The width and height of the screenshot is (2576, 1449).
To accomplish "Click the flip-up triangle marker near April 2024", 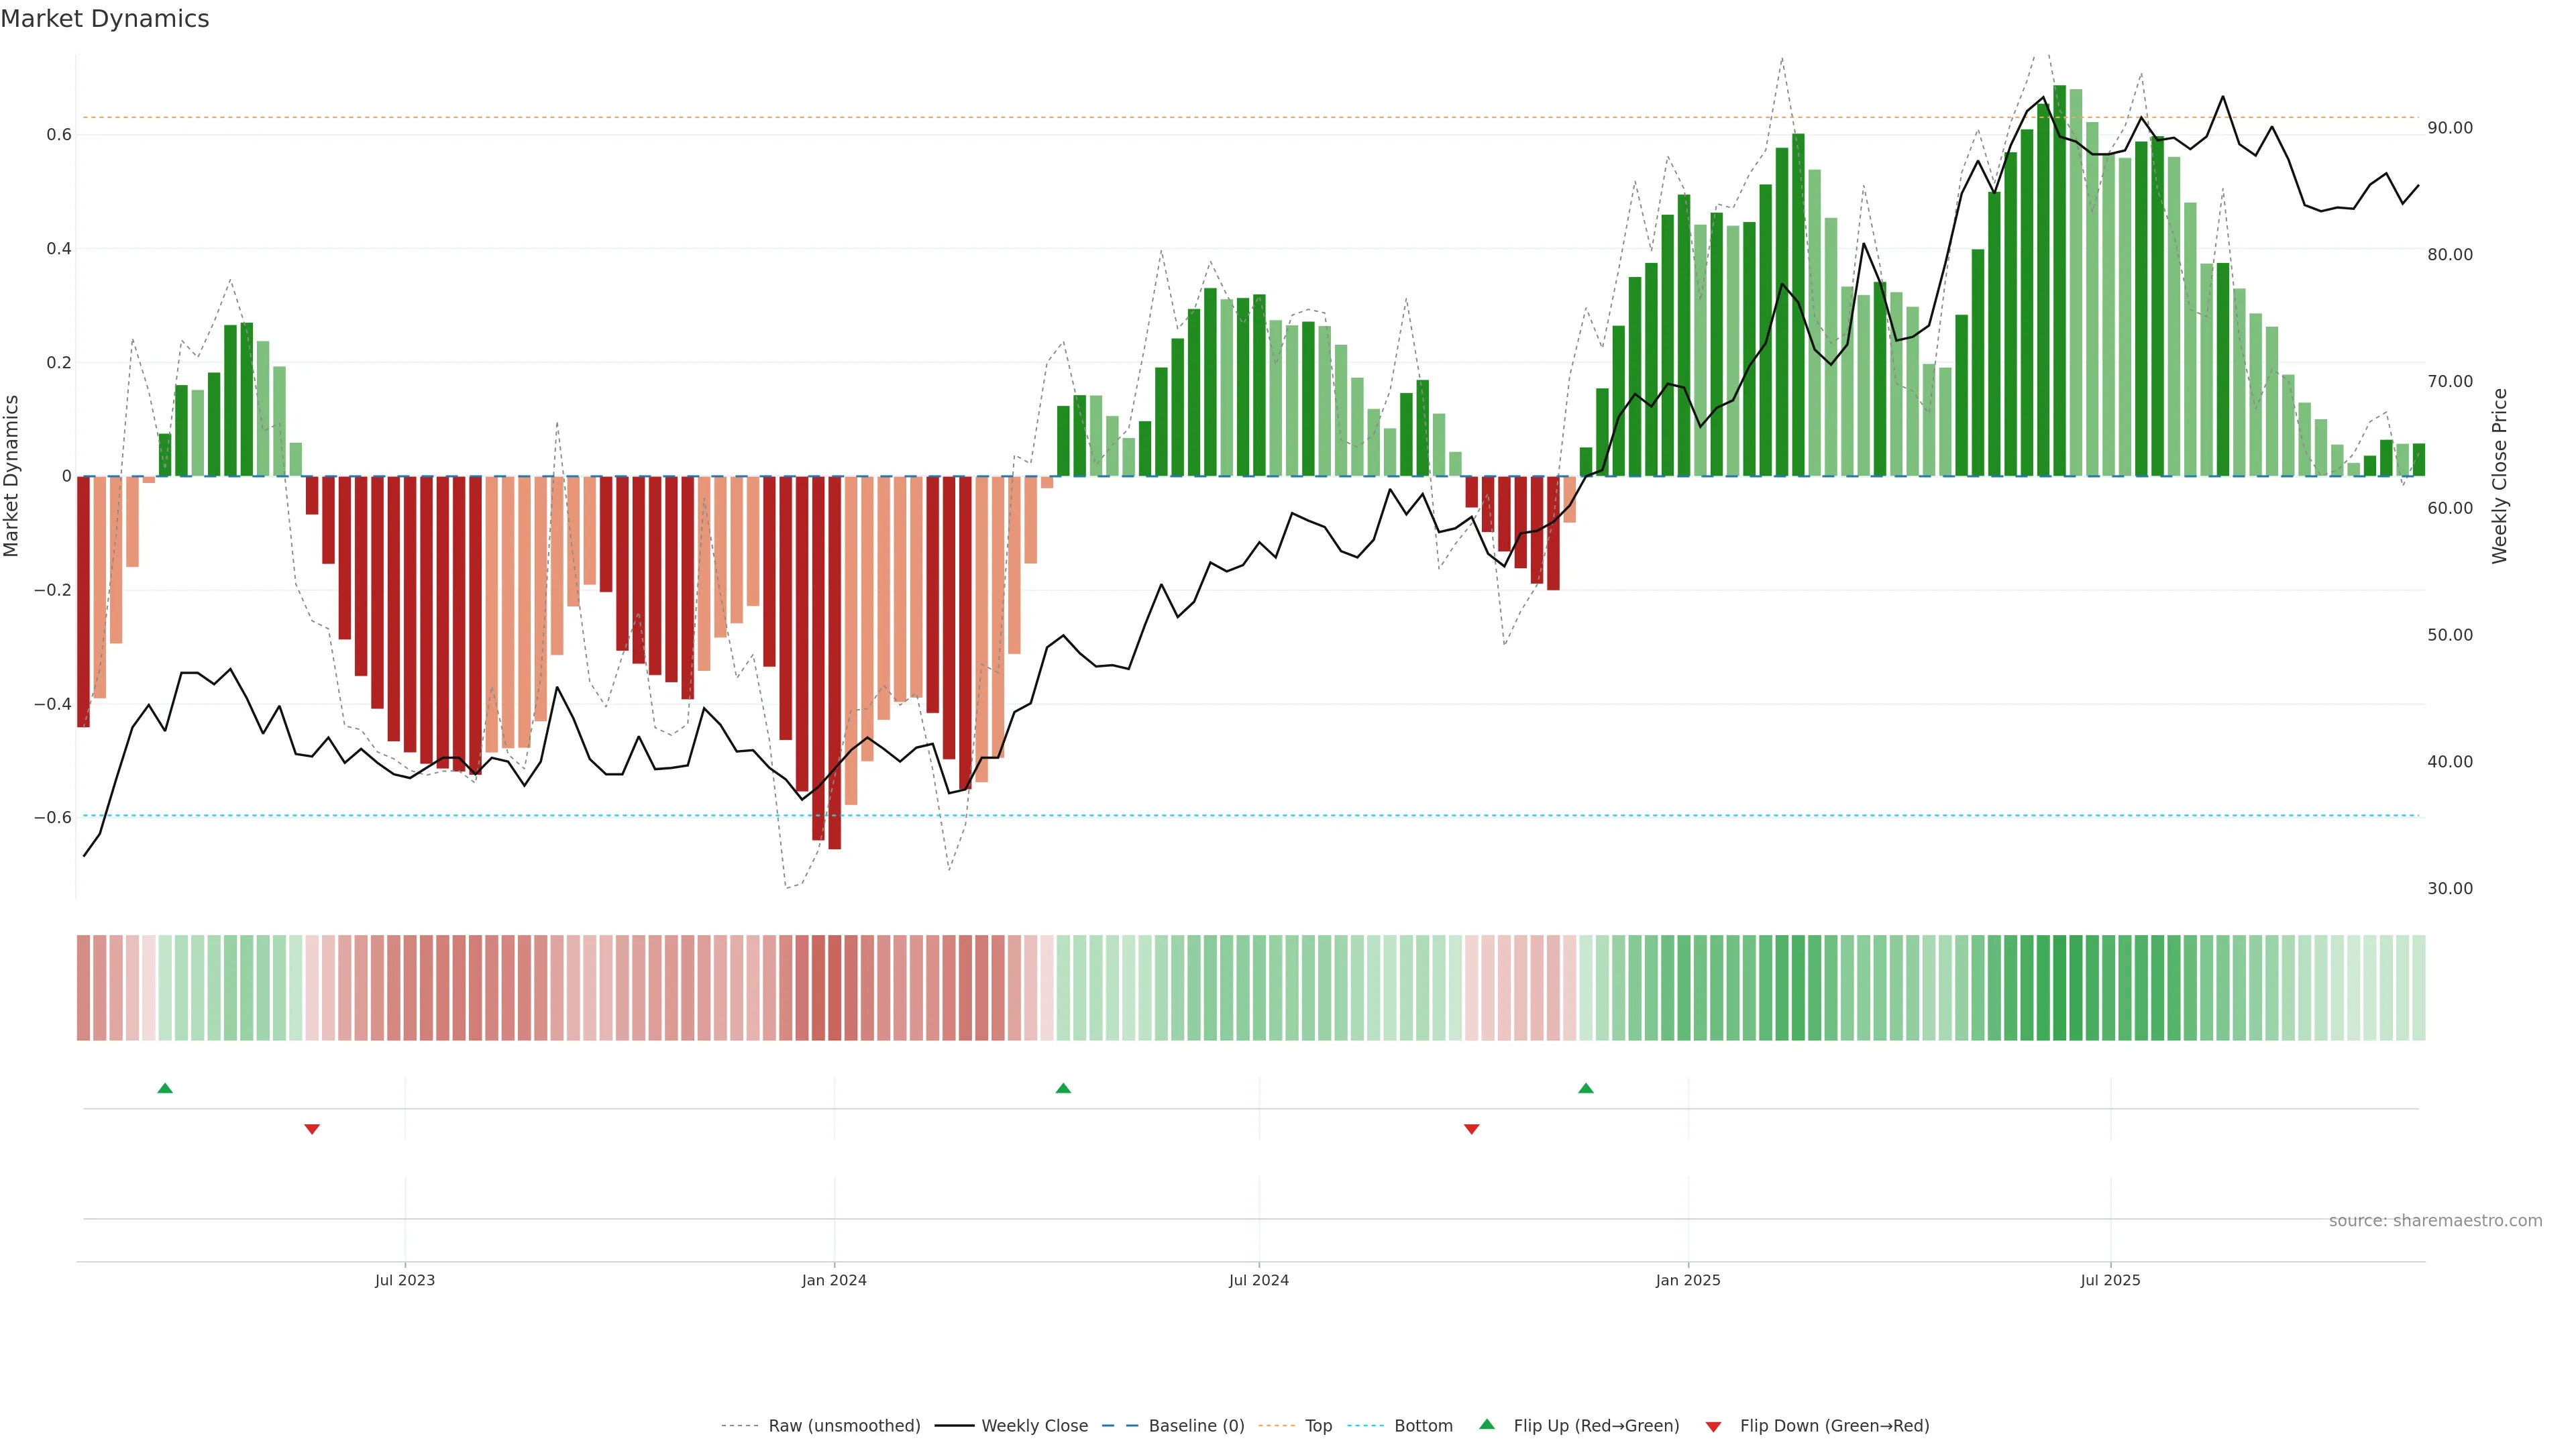I will (1063, 1088).
